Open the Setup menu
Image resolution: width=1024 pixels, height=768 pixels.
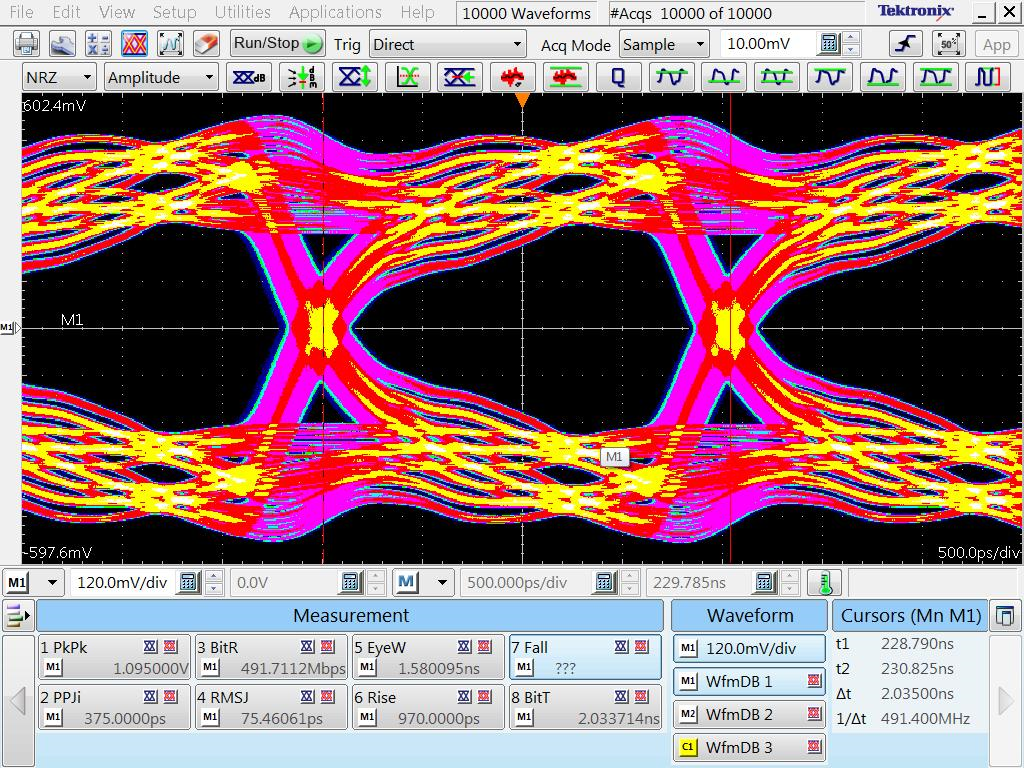(174, 12)
